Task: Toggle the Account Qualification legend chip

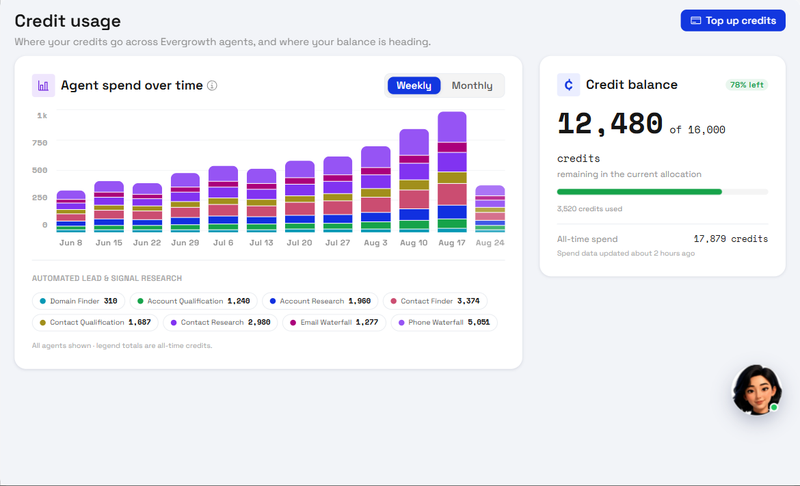Action: (193, 301)
